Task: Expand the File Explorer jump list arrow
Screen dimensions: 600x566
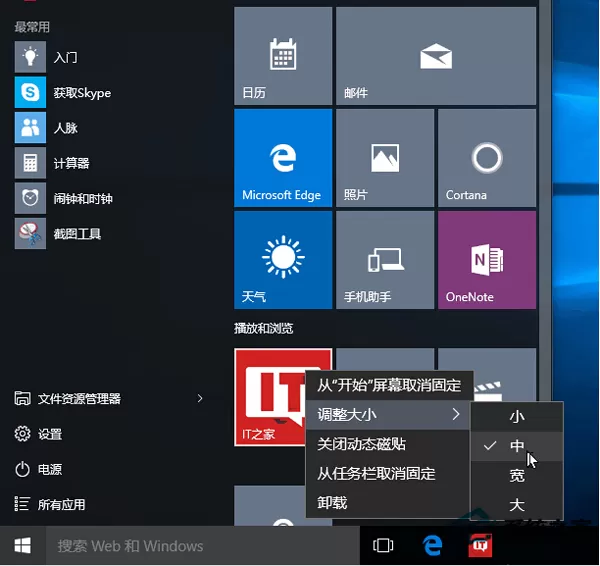Action: click(200, 398)
